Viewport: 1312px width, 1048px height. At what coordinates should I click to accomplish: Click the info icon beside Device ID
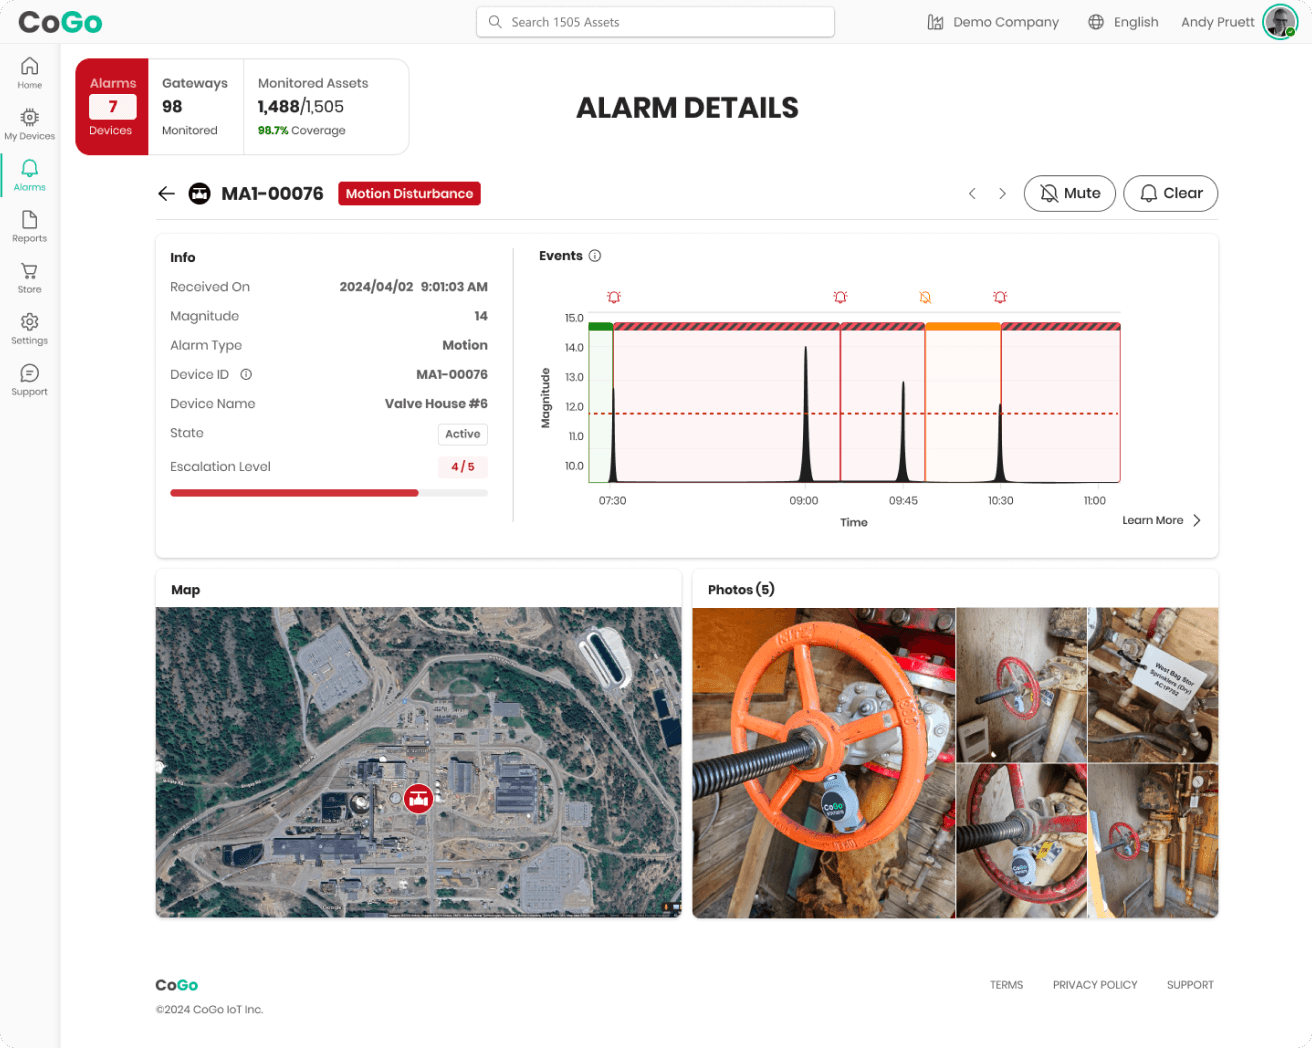tap(246, 375)
